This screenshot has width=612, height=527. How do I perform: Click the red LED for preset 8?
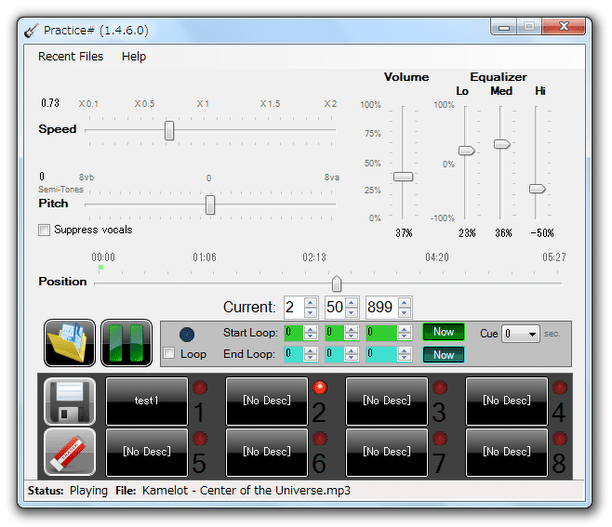(560, 438)
